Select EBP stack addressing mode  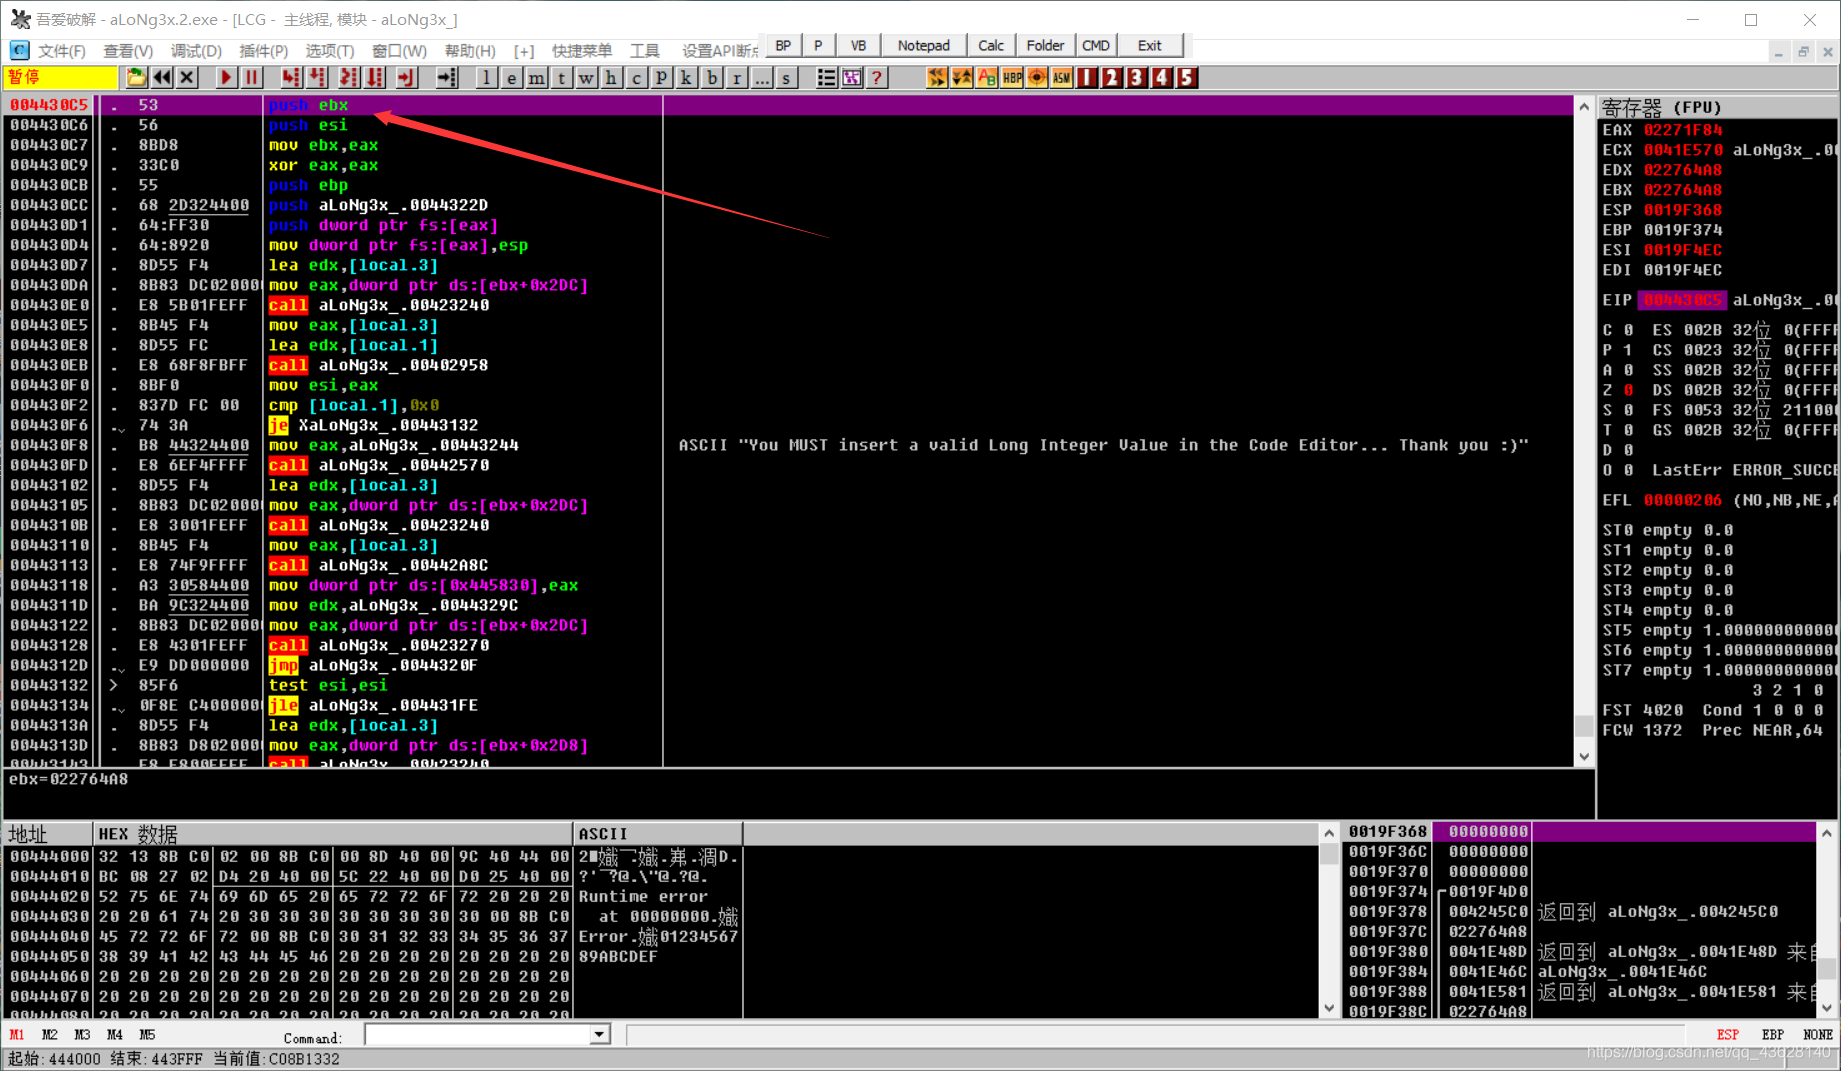click(x=1773, y=1035)
